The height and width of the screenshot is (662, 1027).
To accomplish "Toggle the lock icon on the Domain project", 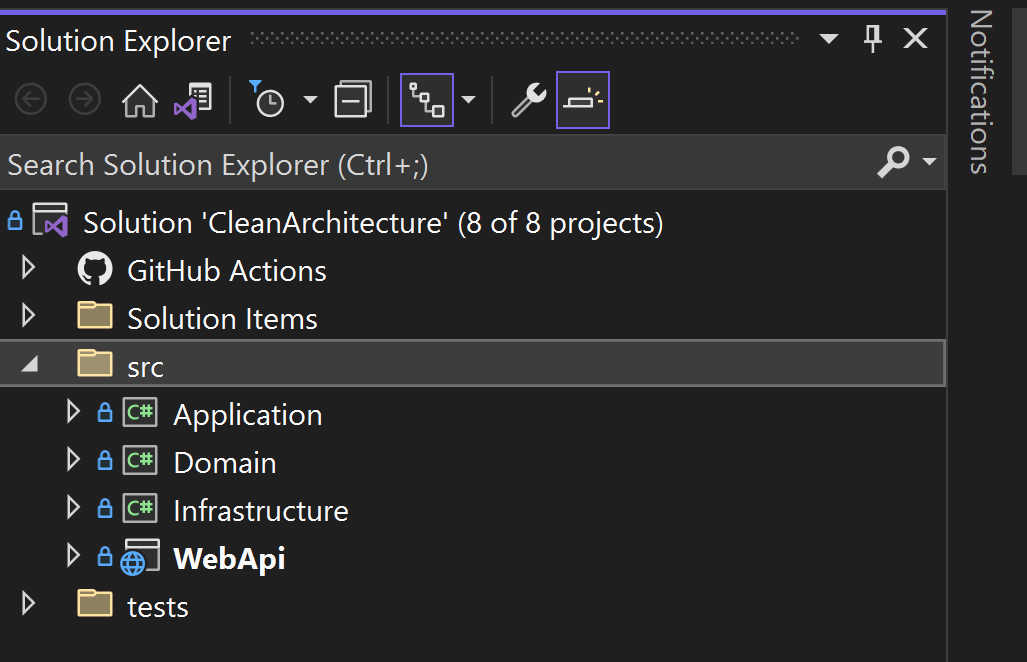I will point(105,462).
